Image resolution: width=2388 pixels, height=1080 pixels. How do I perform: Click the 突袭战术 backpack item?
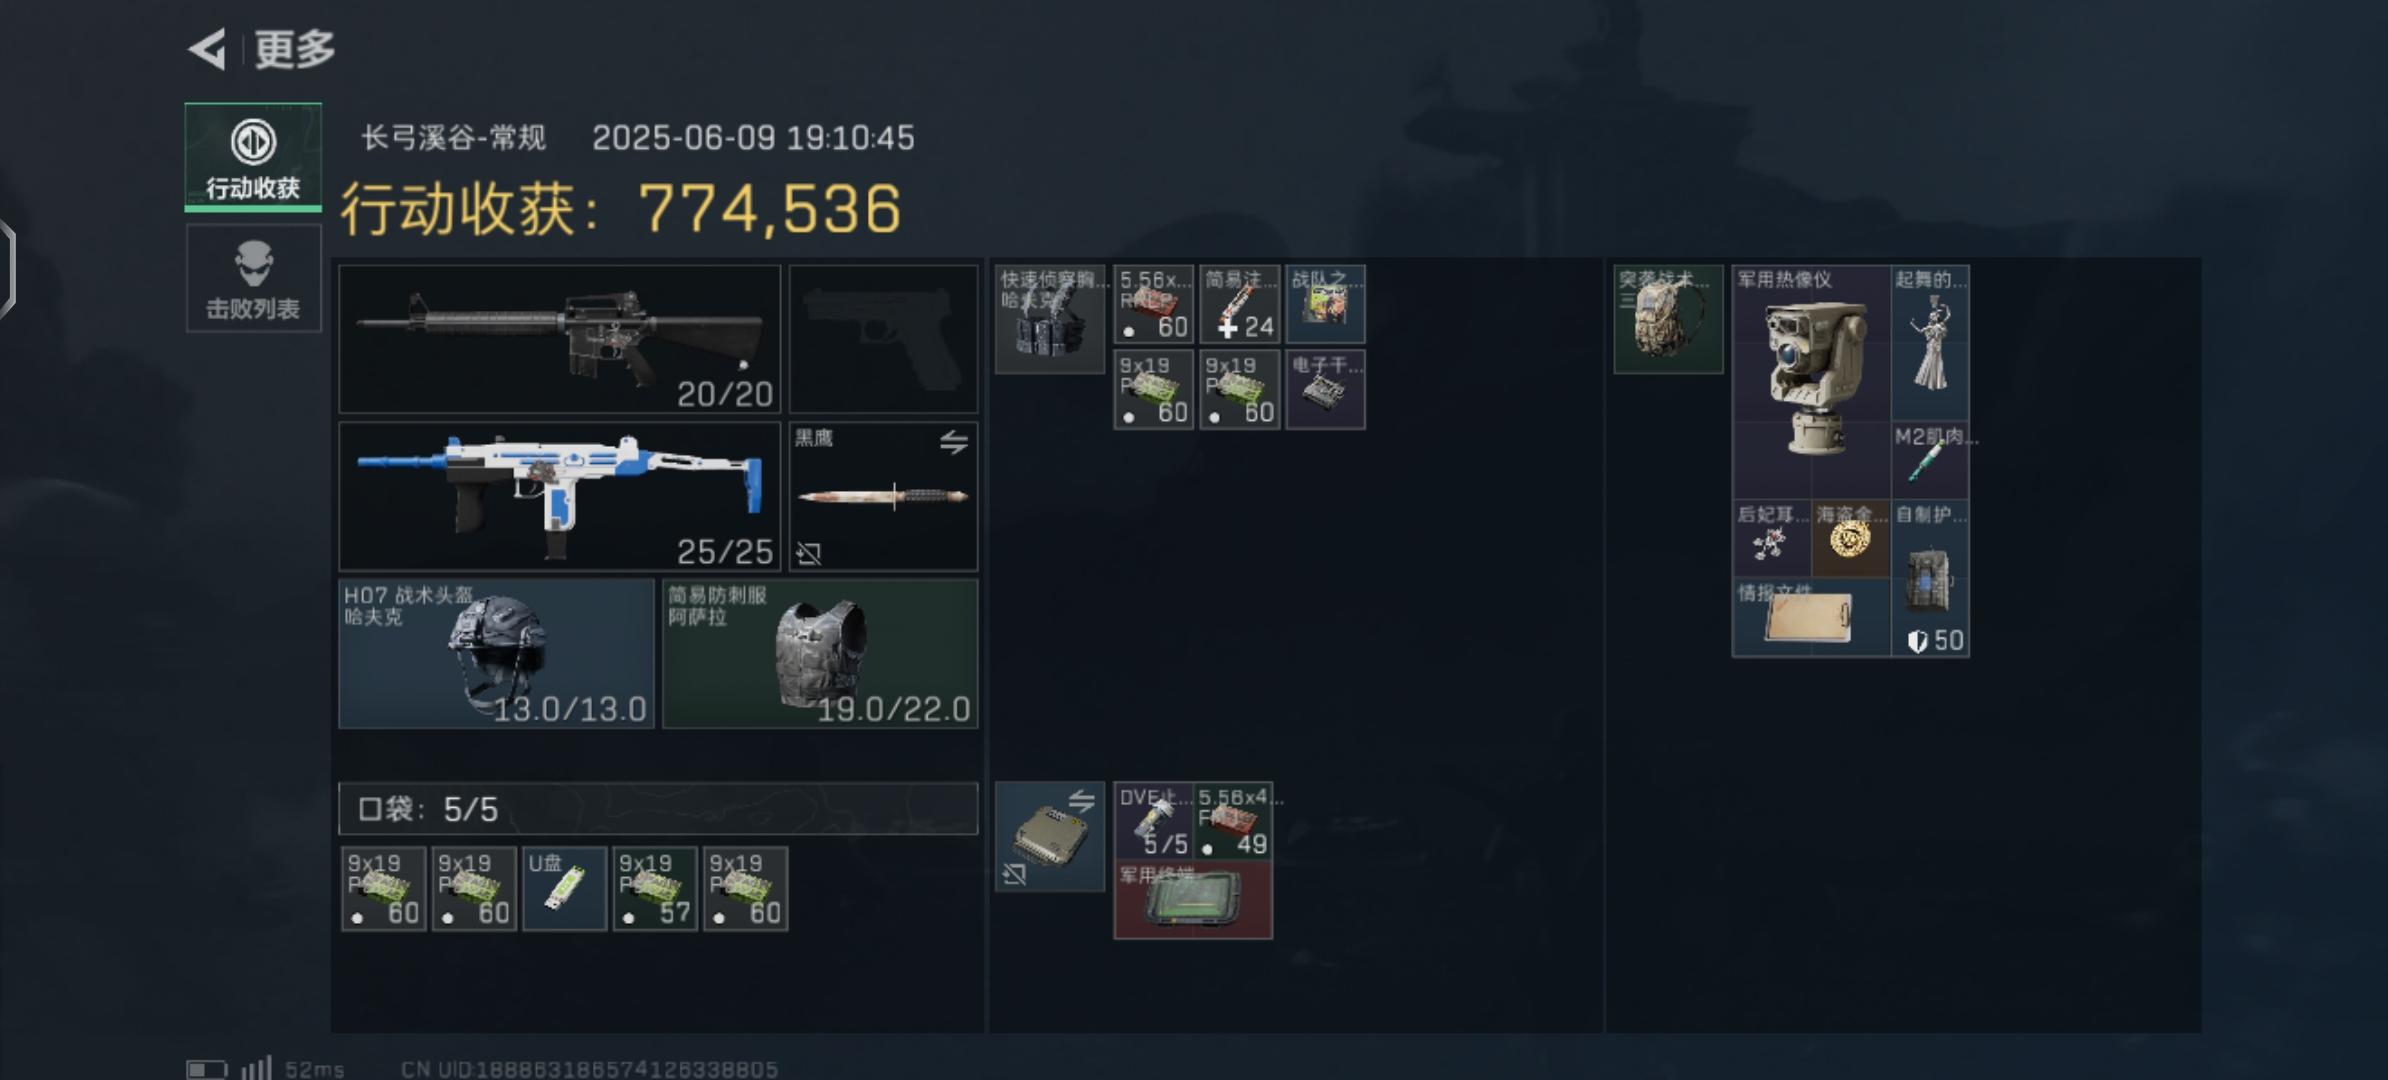(1668, 319)
